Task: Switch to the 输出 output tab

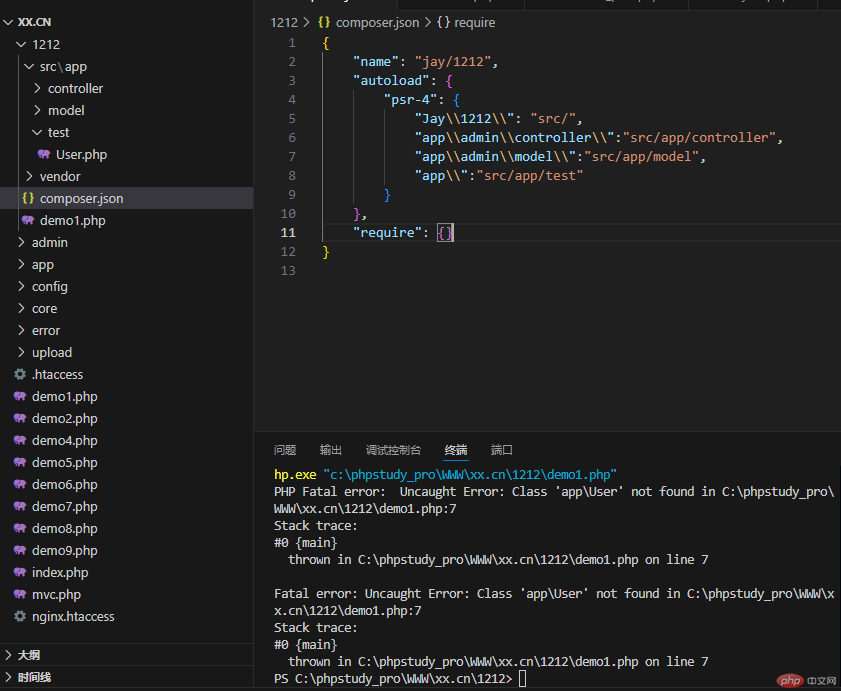Action: click(x=330, y=450)
